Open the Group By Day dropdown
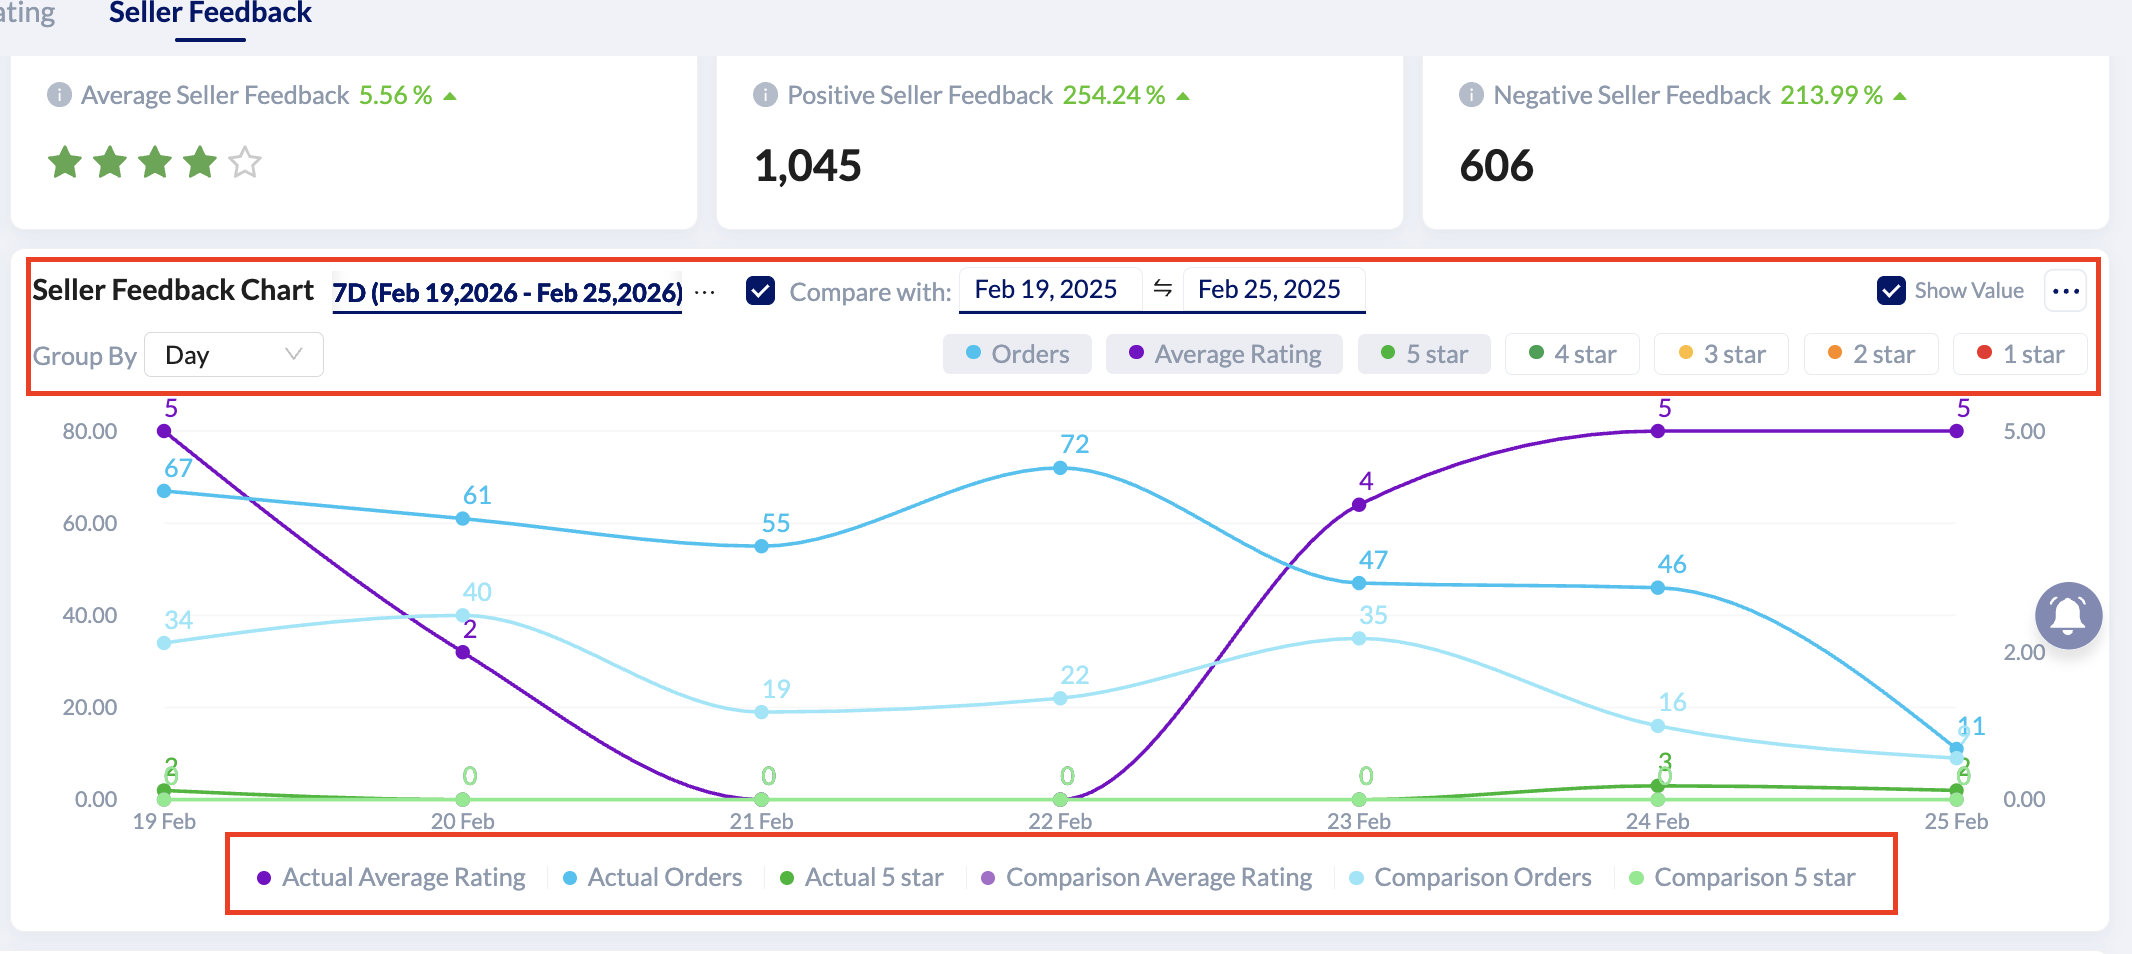 click(x=233, y=355)
